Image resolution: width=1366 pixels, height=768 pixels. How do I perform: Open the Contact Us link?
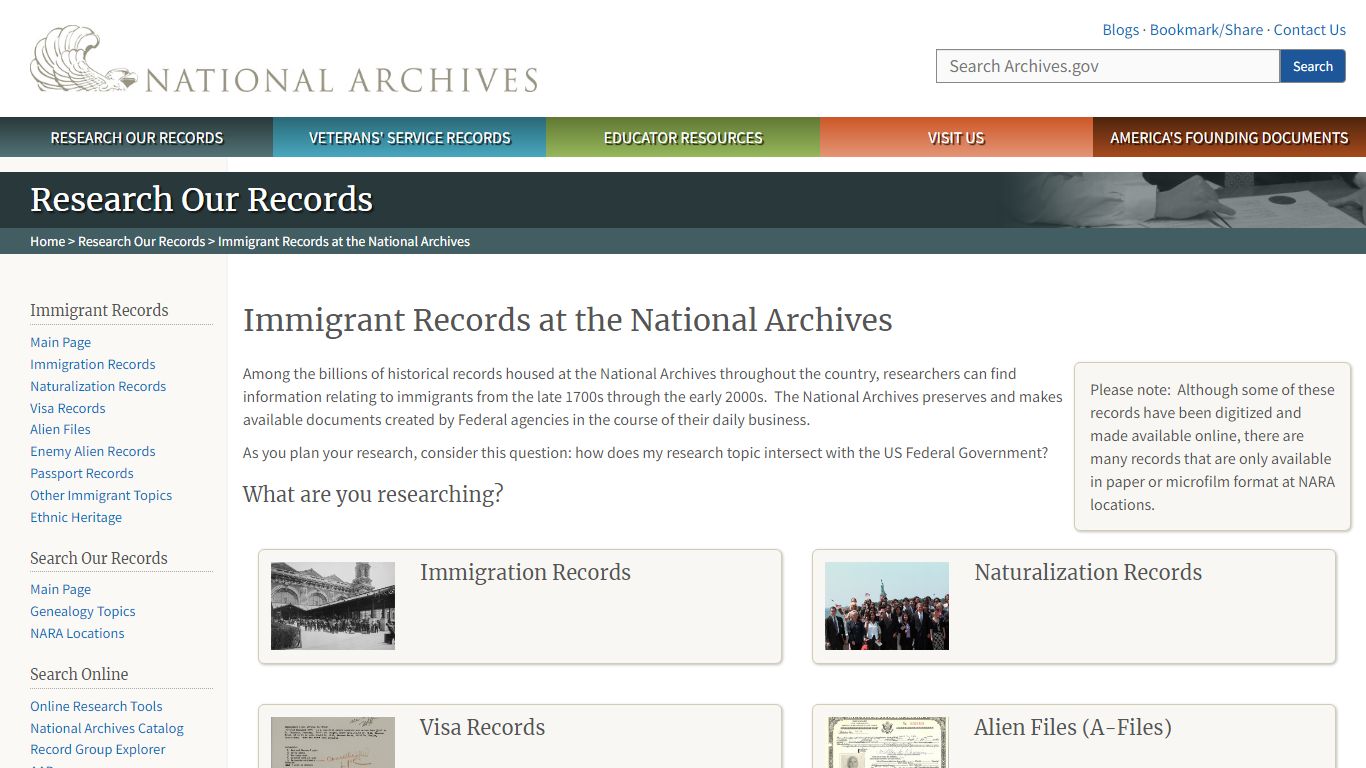click(x=1309, y=30)
